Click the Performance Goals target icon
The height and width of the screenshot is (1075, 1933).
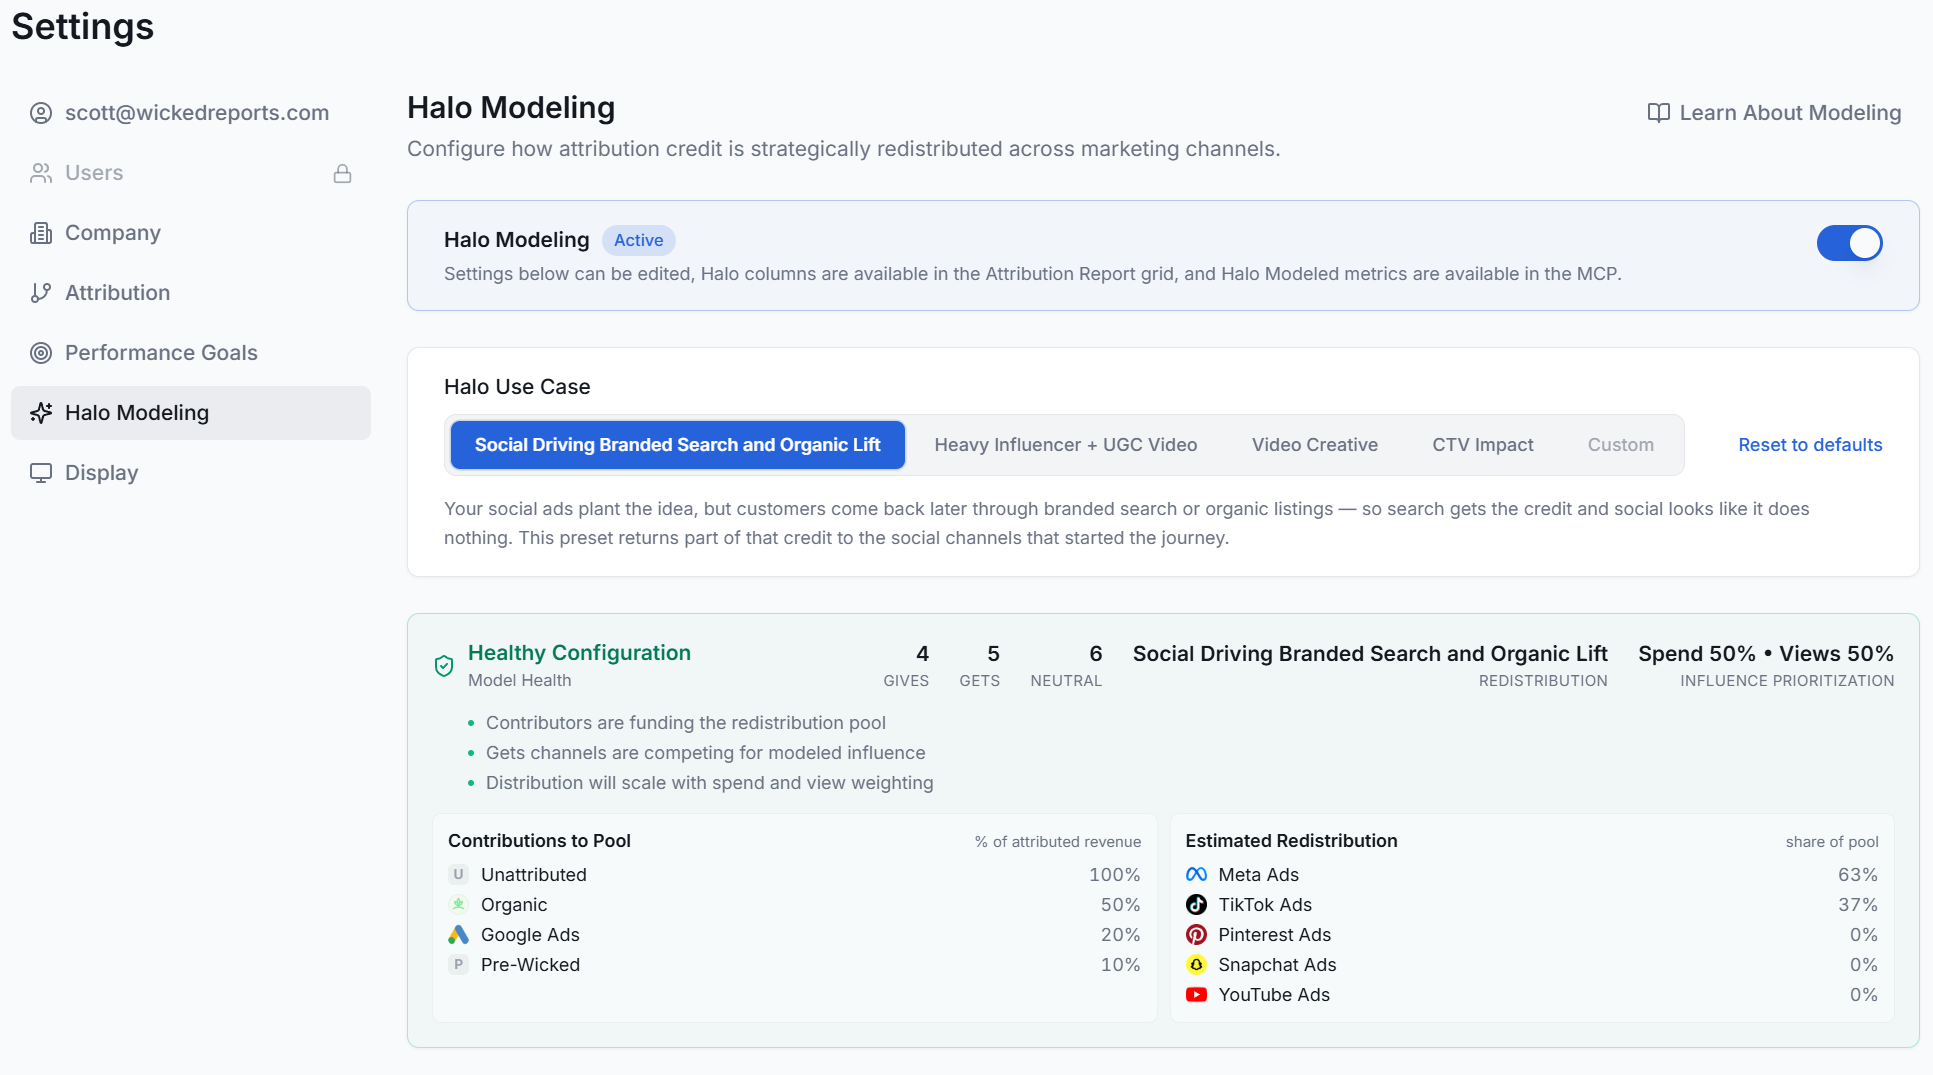41,353
